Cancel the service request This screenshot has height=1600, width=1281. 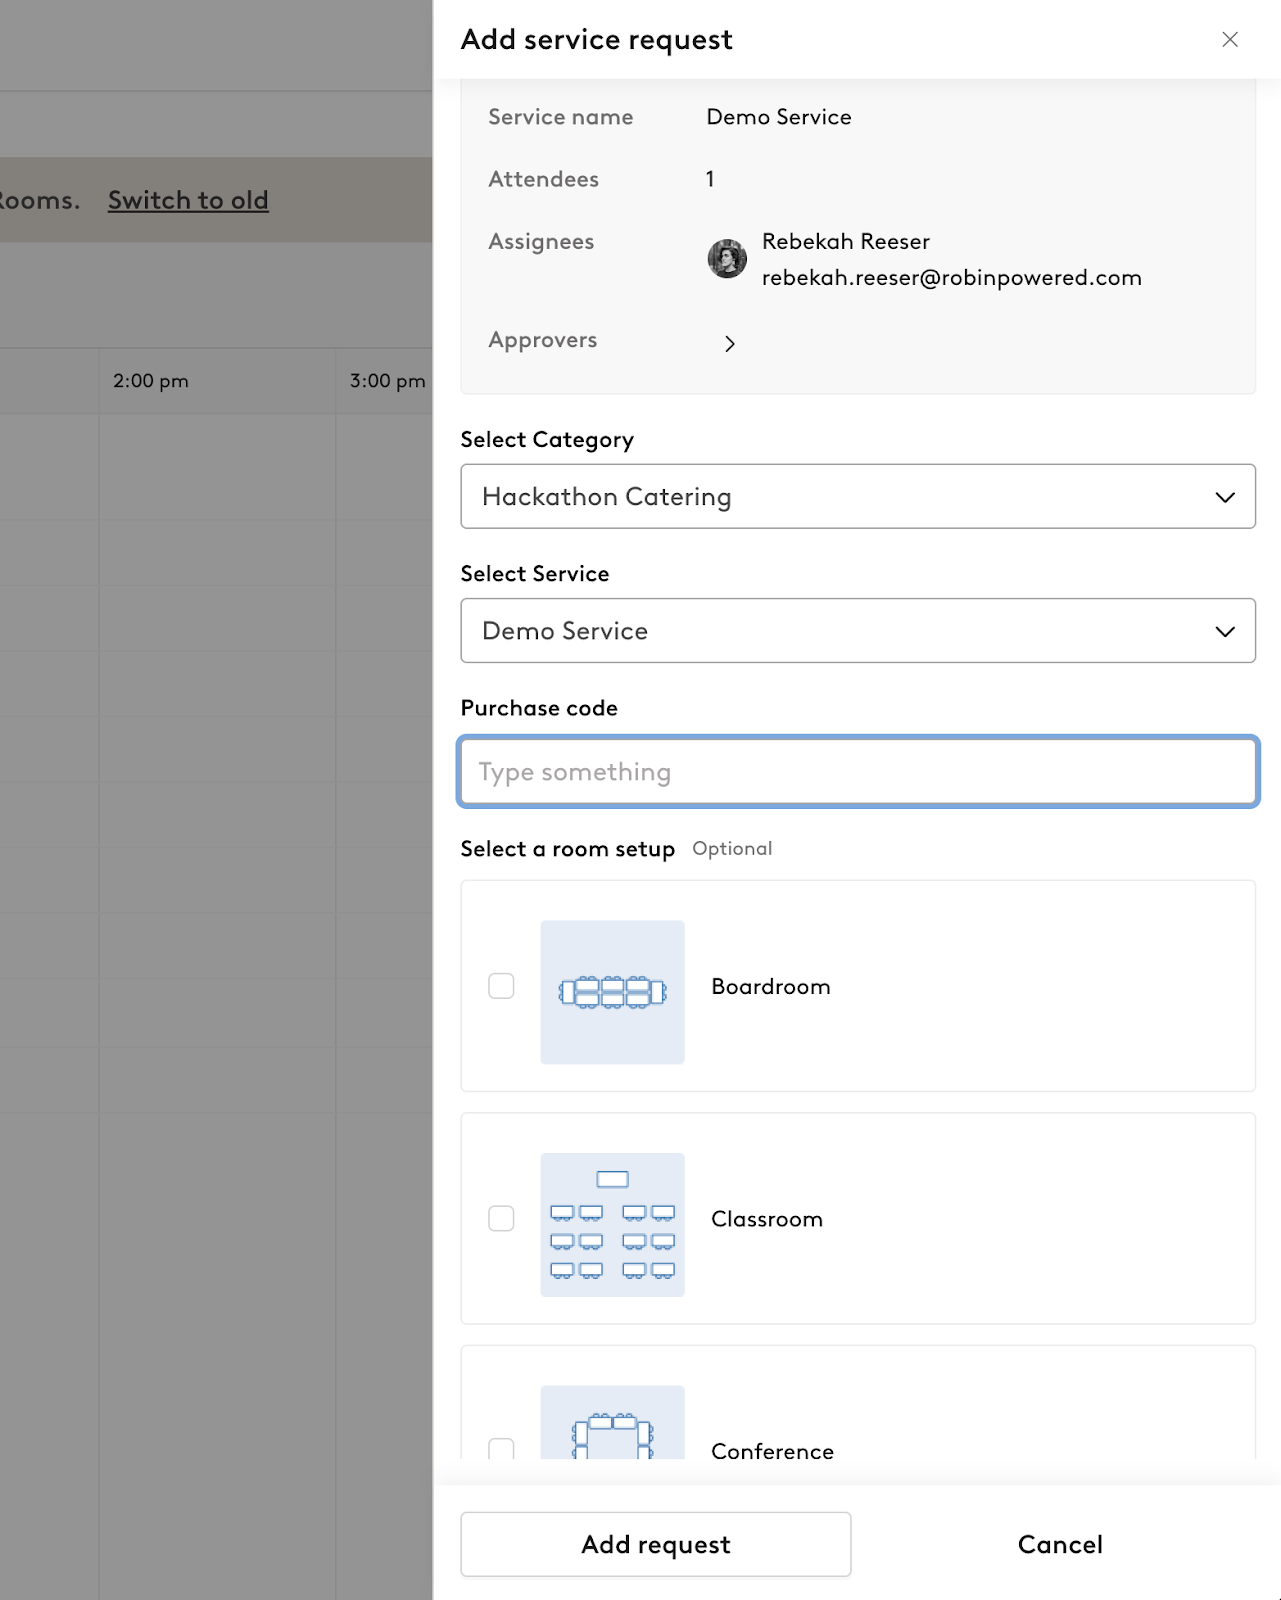coord(1060,1544)
